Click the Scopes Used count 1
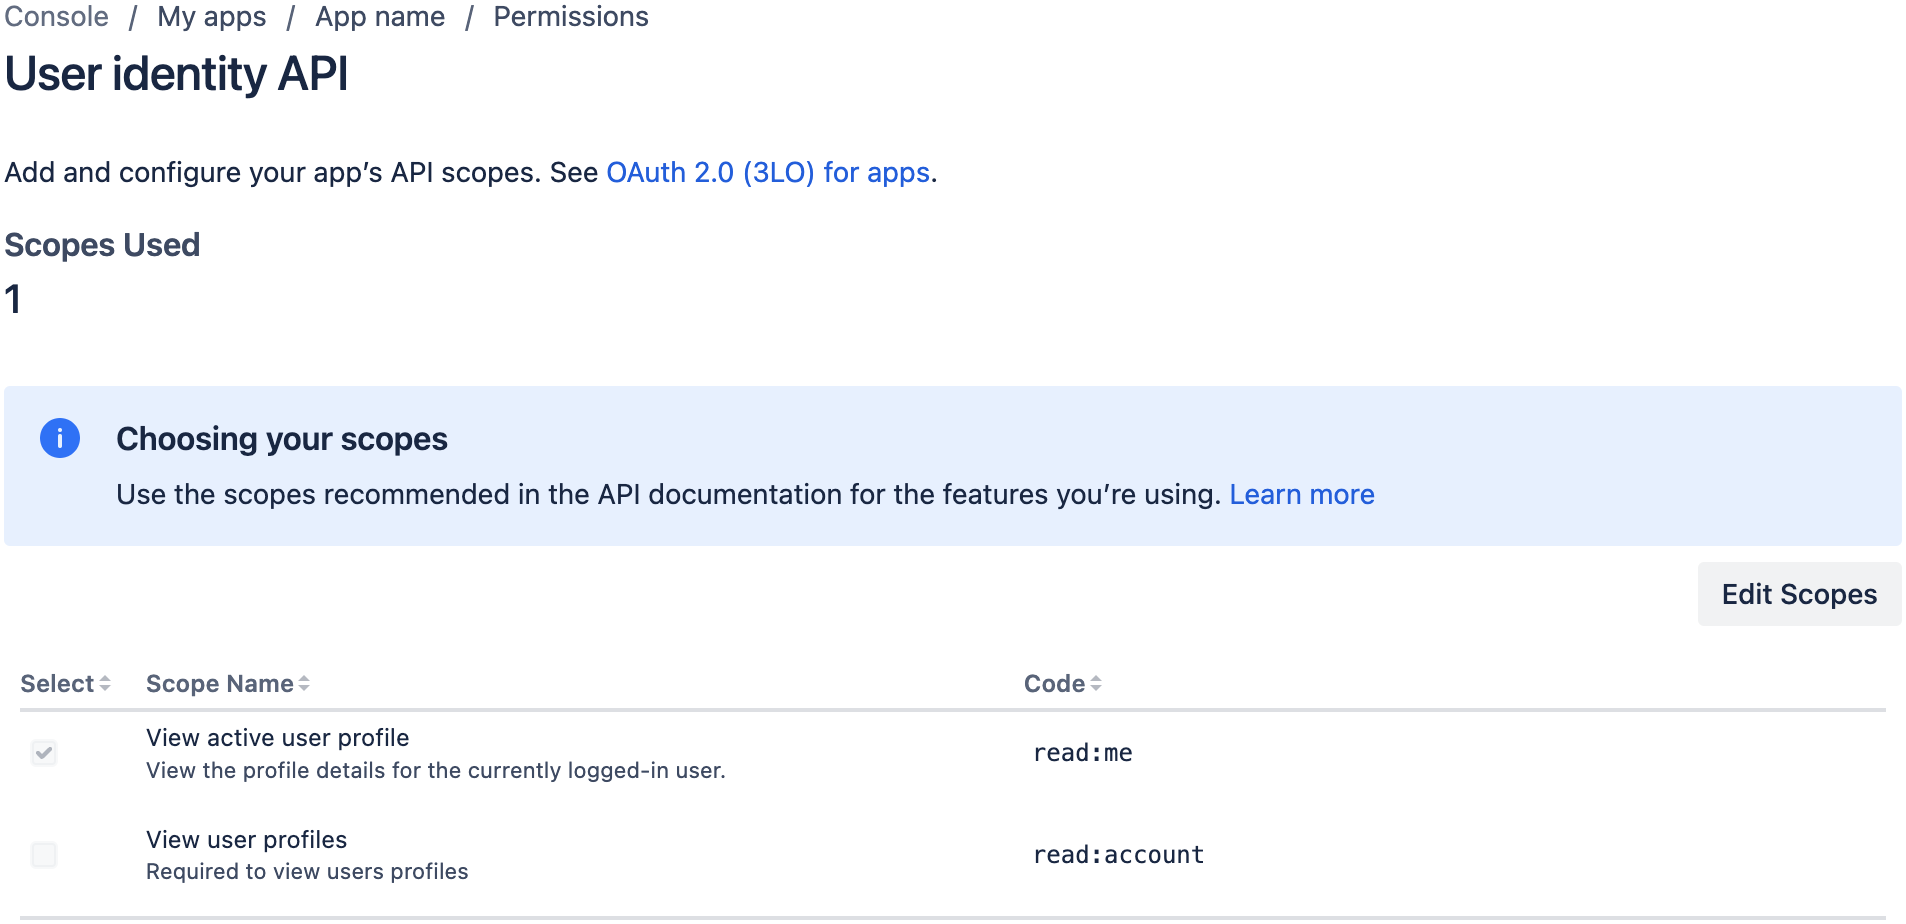This screenshot has height=924, width=1906. coord(13,299)
